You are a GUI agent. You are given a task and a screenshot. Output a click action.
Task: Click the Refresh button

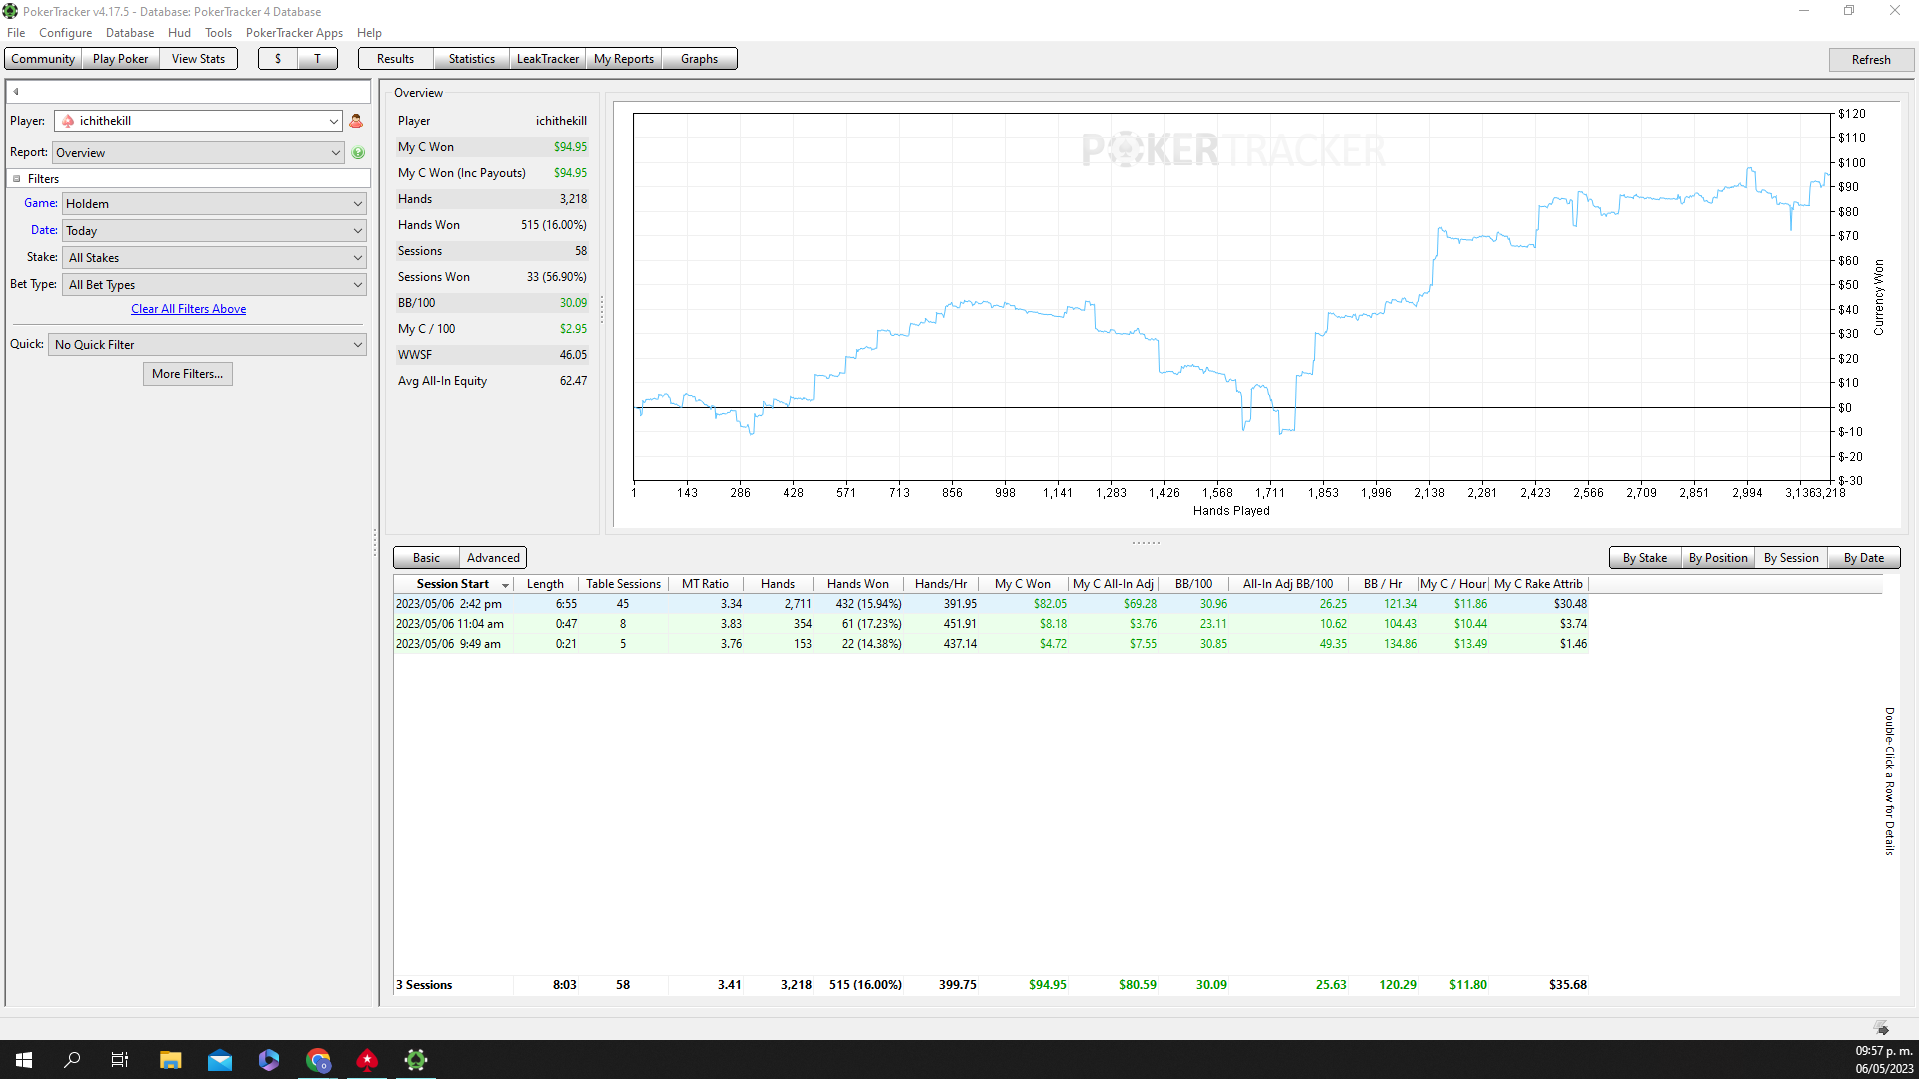[x=1870, y=60]
